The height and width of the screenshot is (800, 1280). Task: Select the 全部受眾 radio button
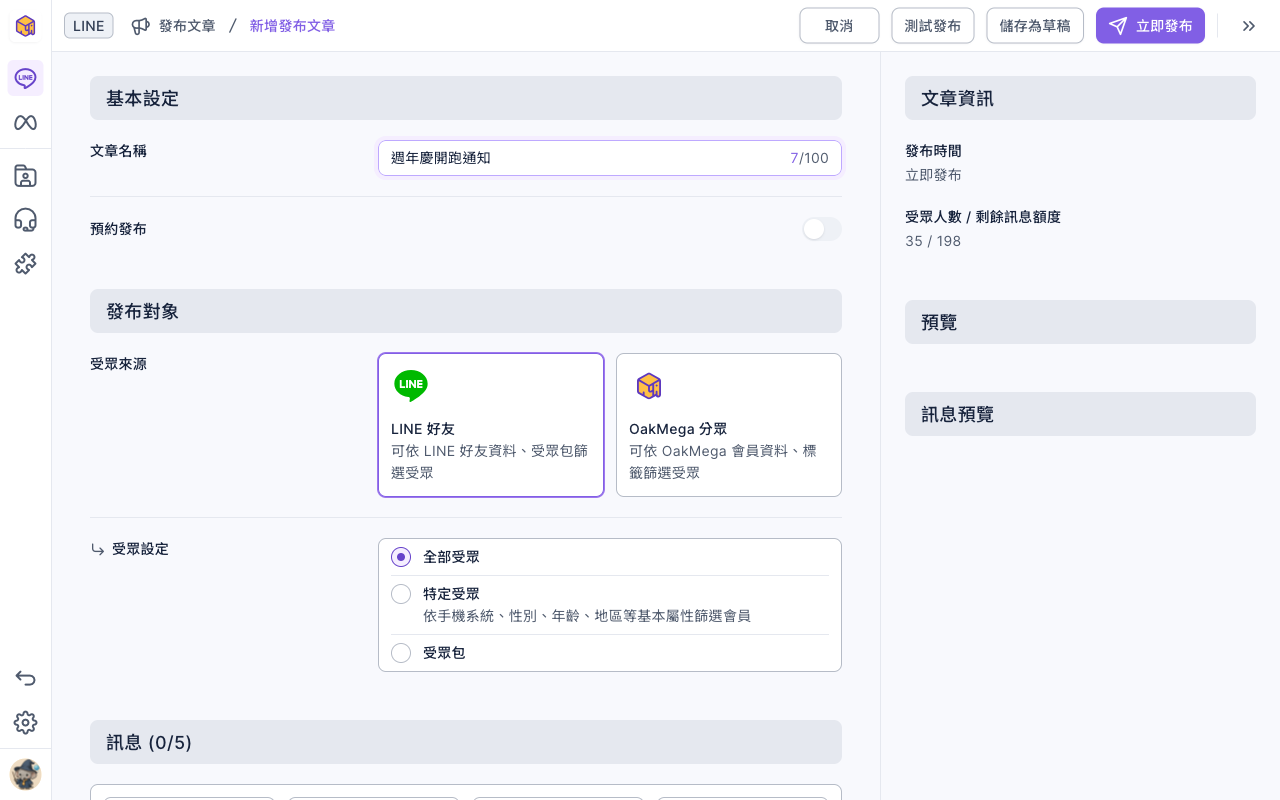pos(401,557)
